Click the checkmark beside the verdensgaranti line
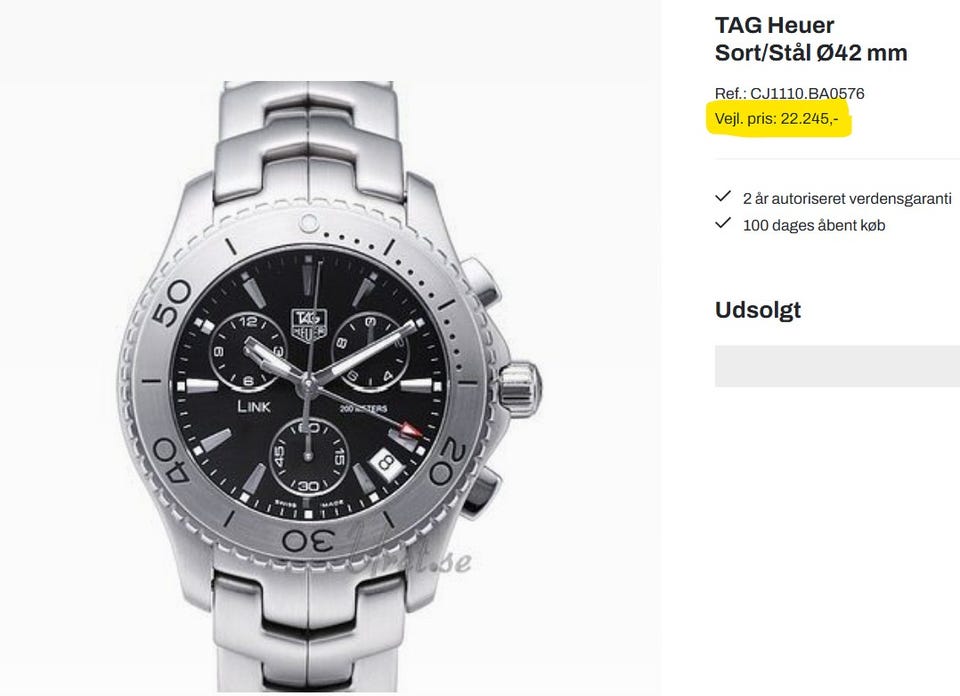 pyautogui.click(x=723, y=198)
